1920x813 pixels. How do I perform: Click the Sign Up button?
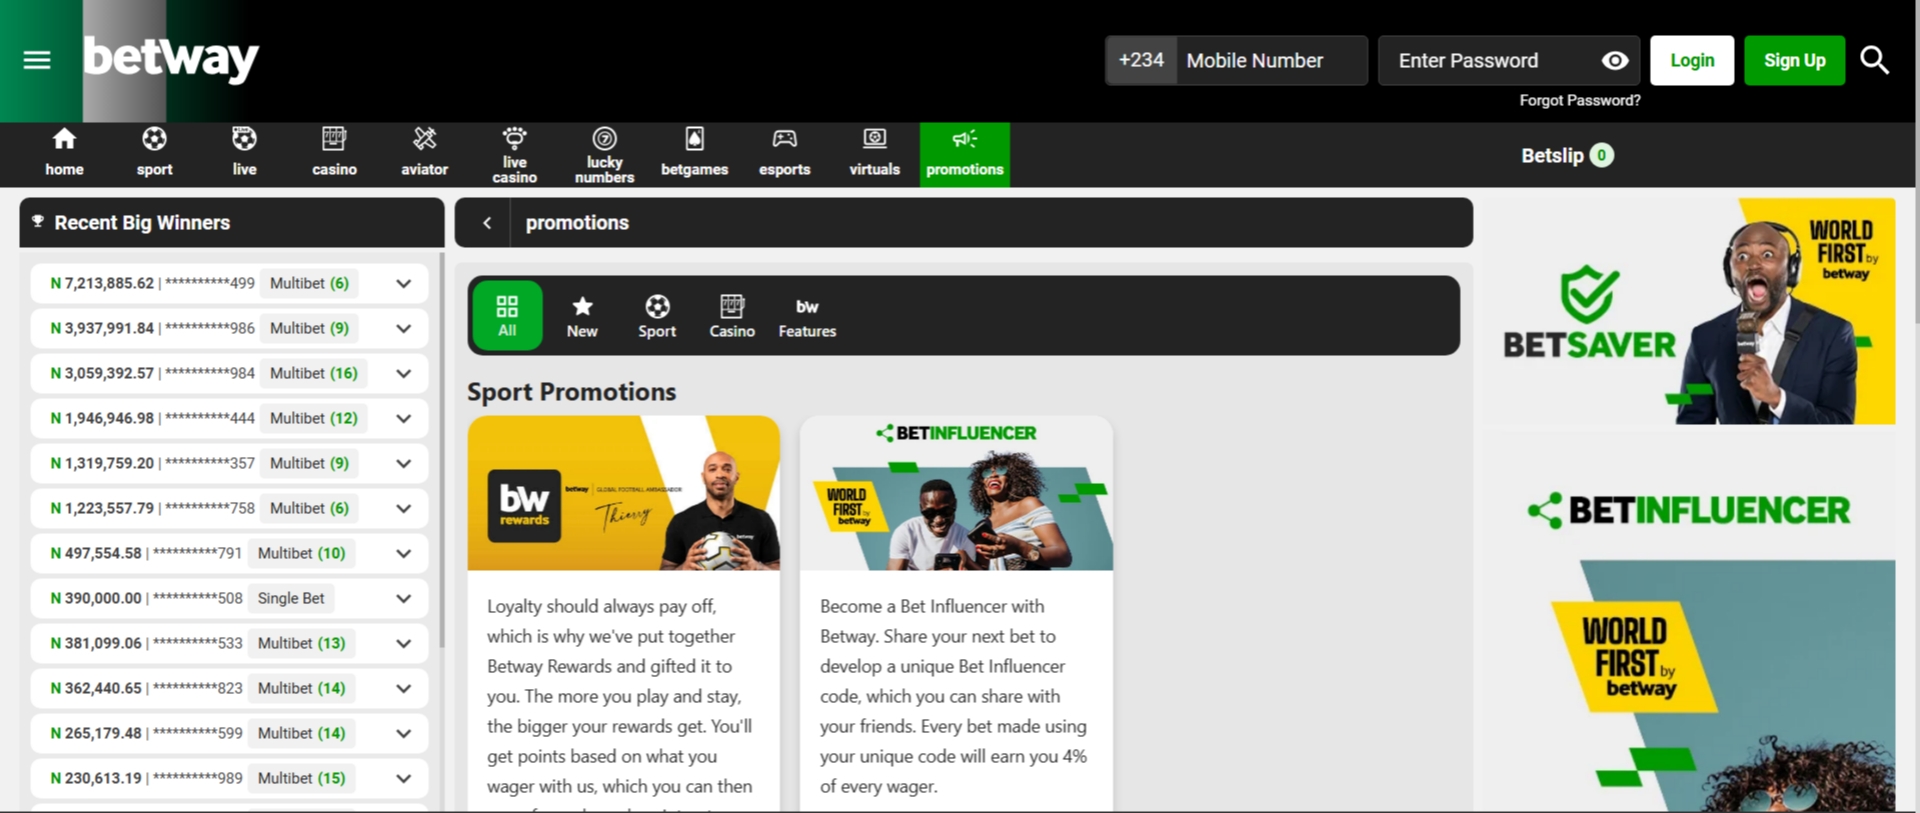1794,60
